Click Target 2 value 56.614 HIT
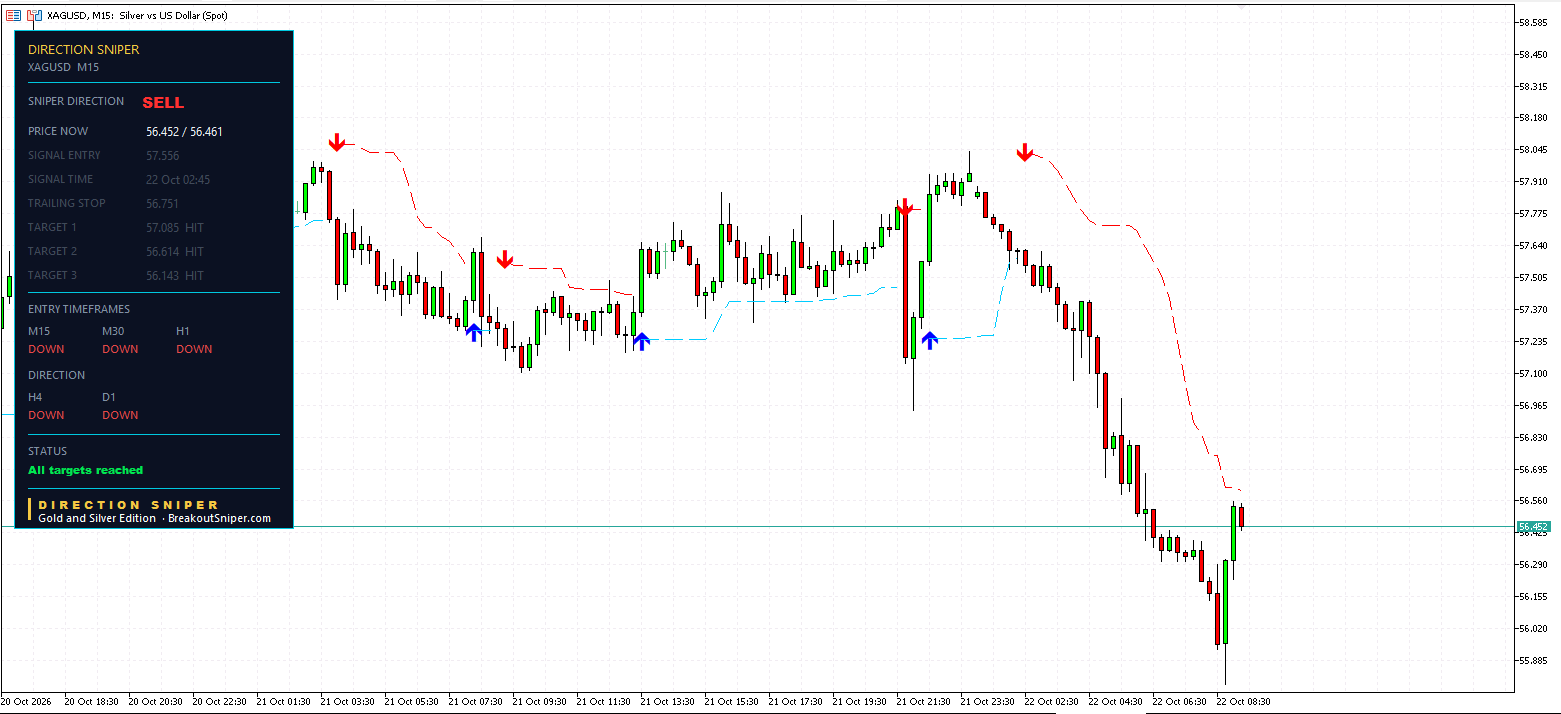Screen dimensions: 1561x714 (x=175, y=251)
